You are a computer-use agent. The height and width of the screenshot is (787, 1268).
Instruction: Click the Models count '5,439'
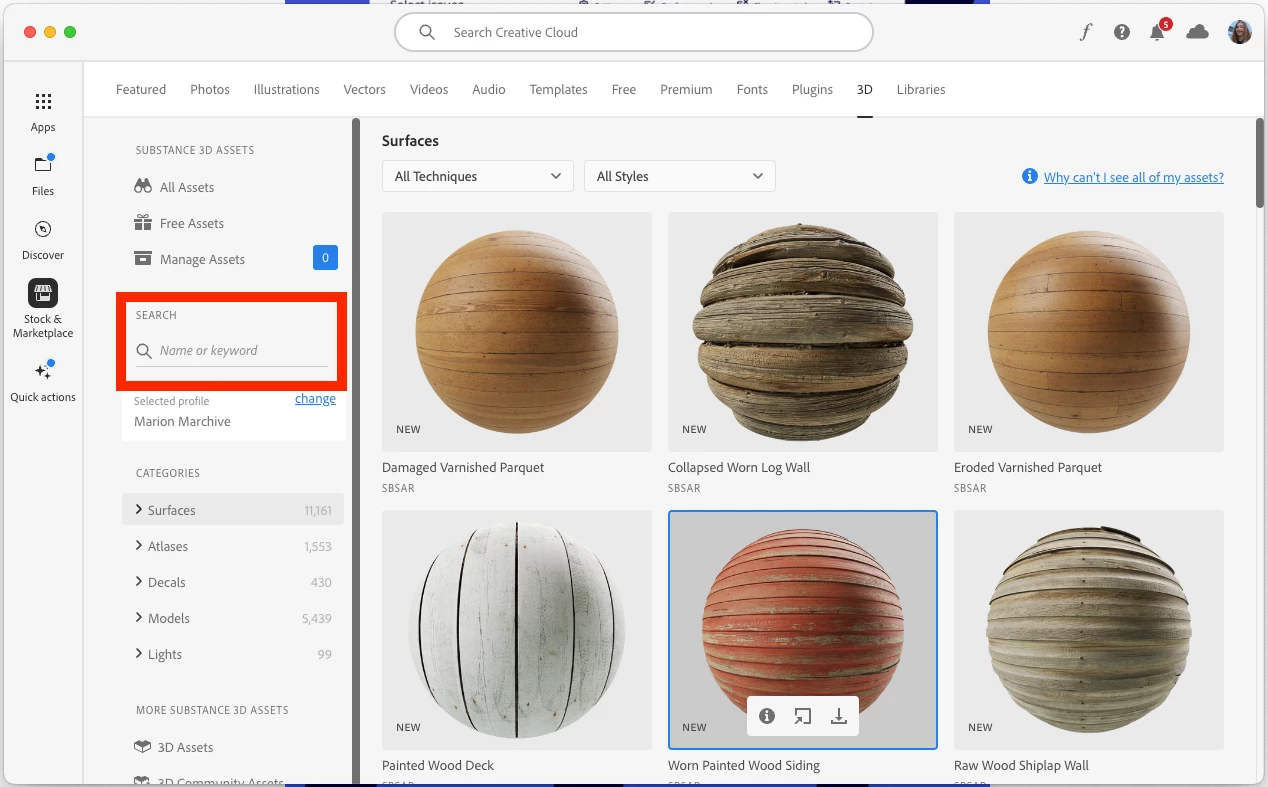tap(317, 618)
